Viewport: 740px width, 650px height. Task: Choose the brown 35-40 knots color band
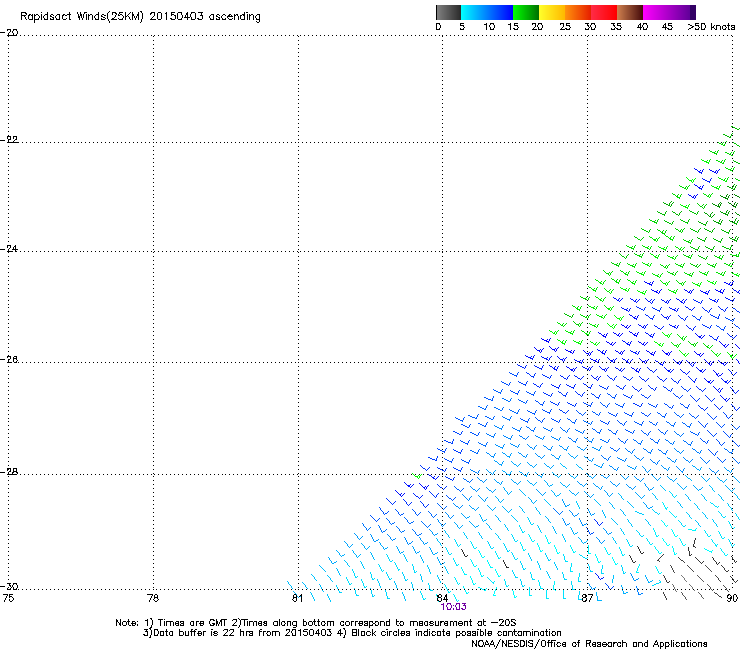pos(630,12)
